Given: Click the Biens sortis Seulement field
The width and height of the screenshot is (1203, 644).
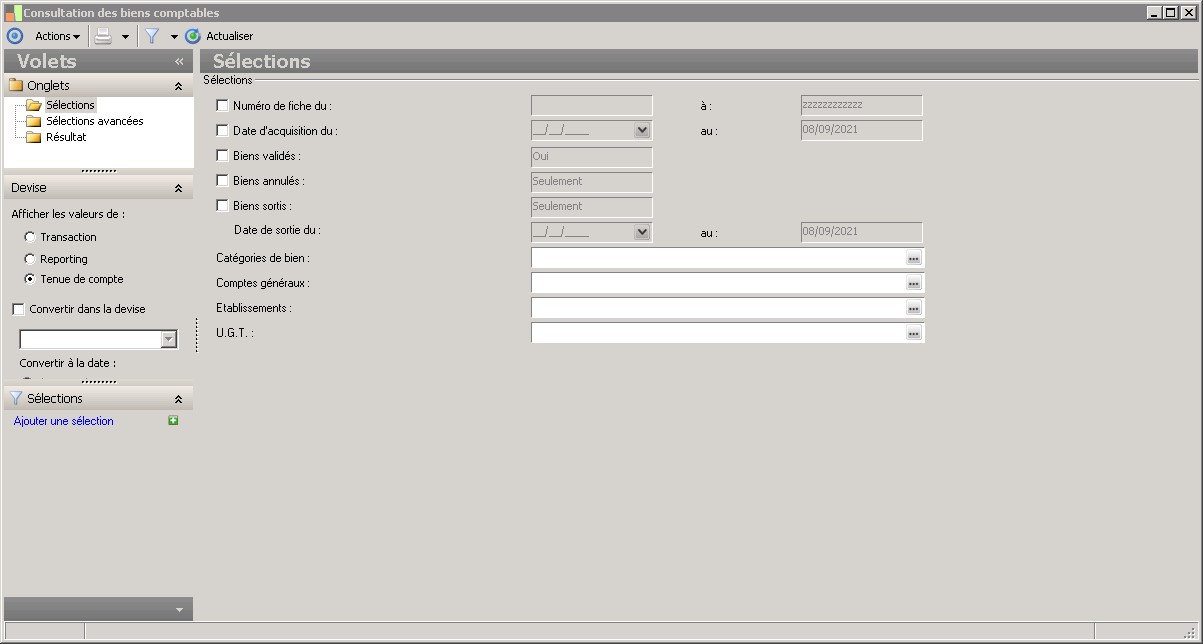Looking at the screenshot, I should click(x=592, y=206).
